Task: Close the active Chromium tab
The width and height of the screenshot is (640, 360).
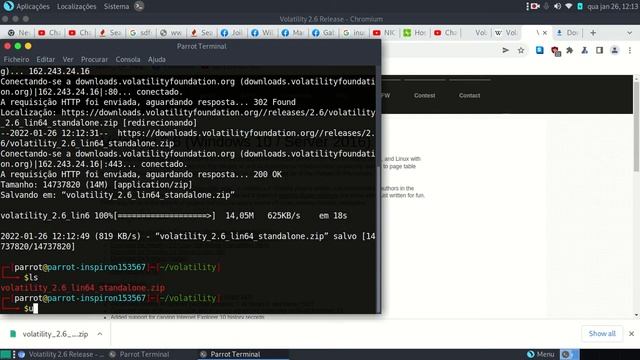Action: tap(544, 33)
